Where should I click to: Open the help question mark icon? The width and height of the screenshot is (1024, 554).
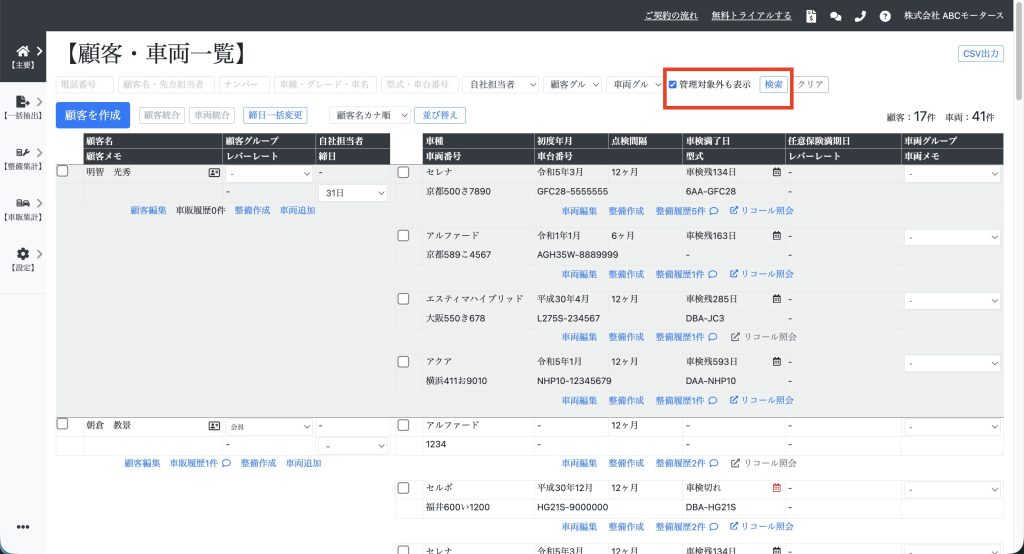click(x=885, y=16)
